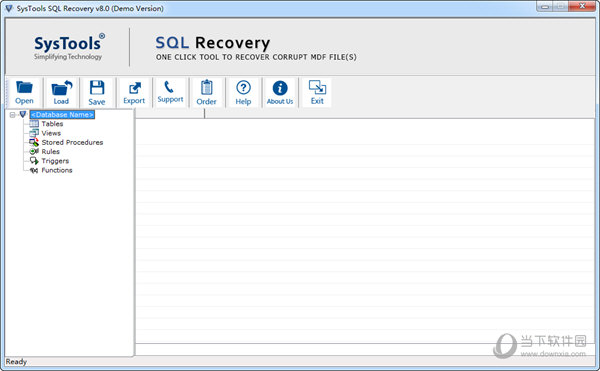This screenshot has width=600, height=371.
Task: Open Help with the question mark icon
Action: 243,93
